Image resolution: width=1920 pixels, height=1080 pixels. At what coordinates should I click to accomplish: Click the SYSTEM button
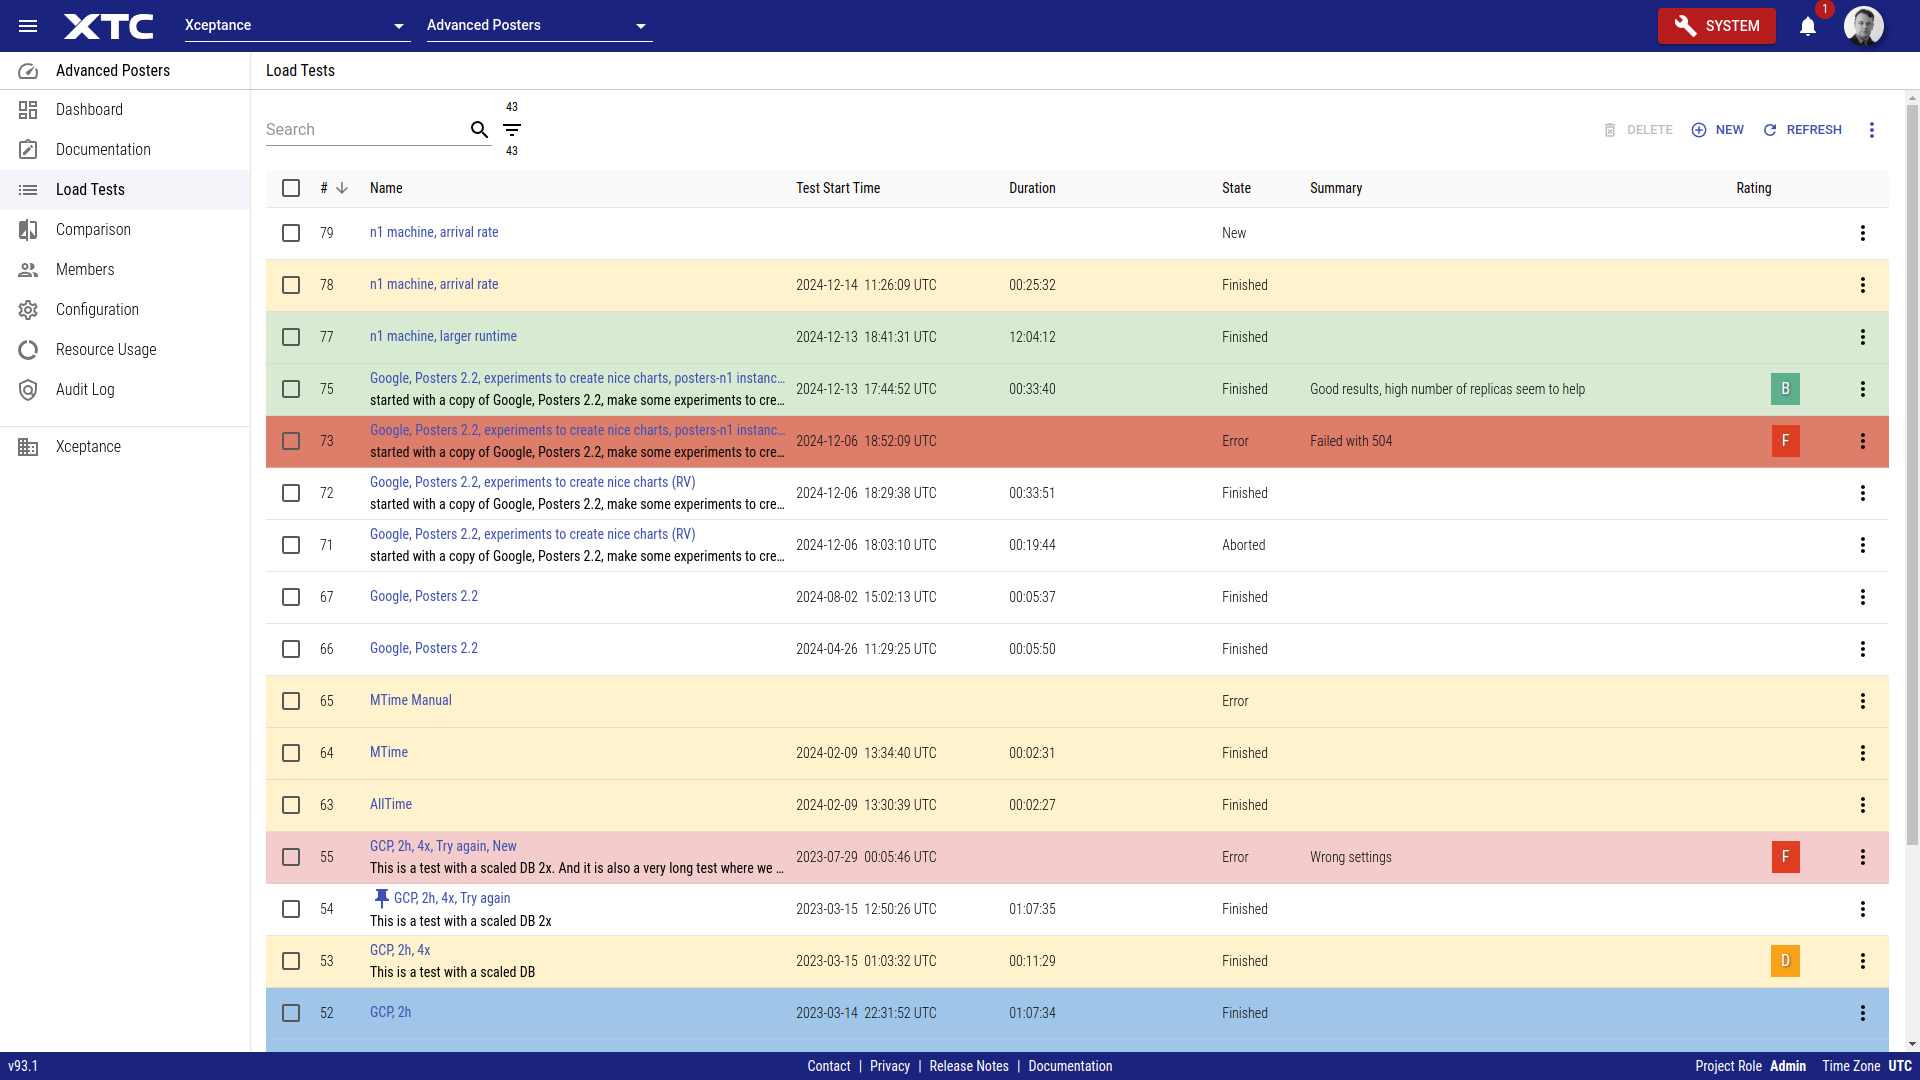click(1716, 26)
